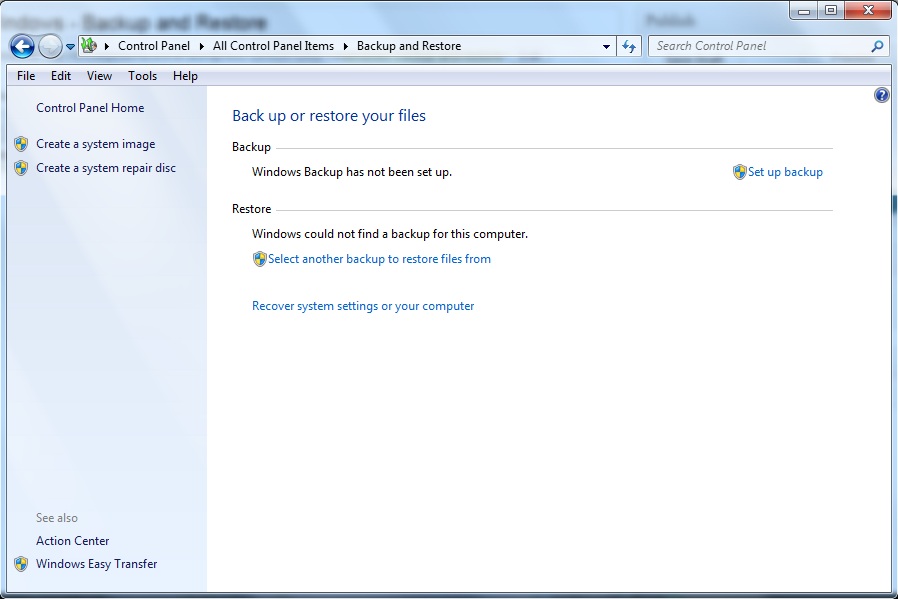
Task: Click 'Back up or restore your files' heading
Action: [x=329, y=116]
